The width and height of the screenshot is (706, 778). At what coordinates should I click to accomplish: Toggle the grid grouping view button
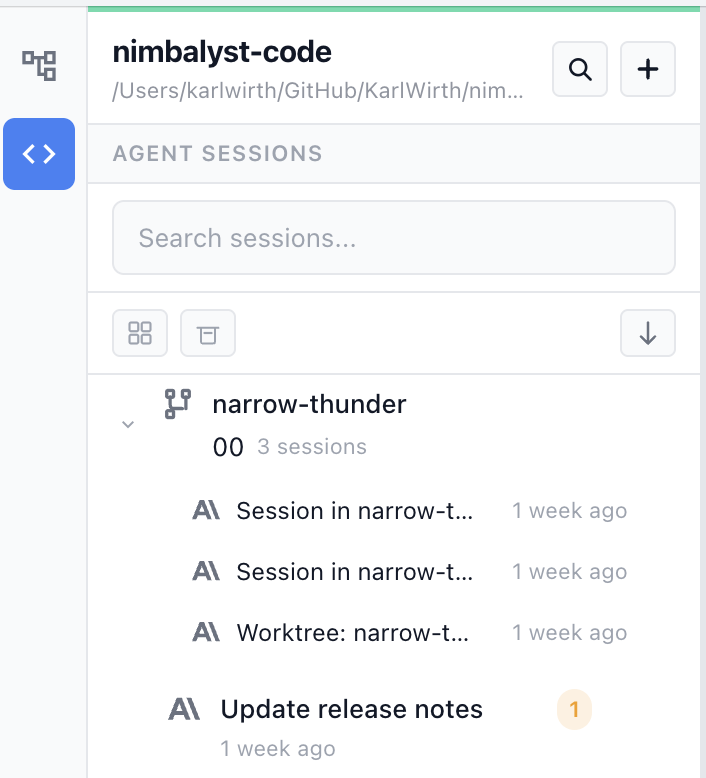click(140, 333)
